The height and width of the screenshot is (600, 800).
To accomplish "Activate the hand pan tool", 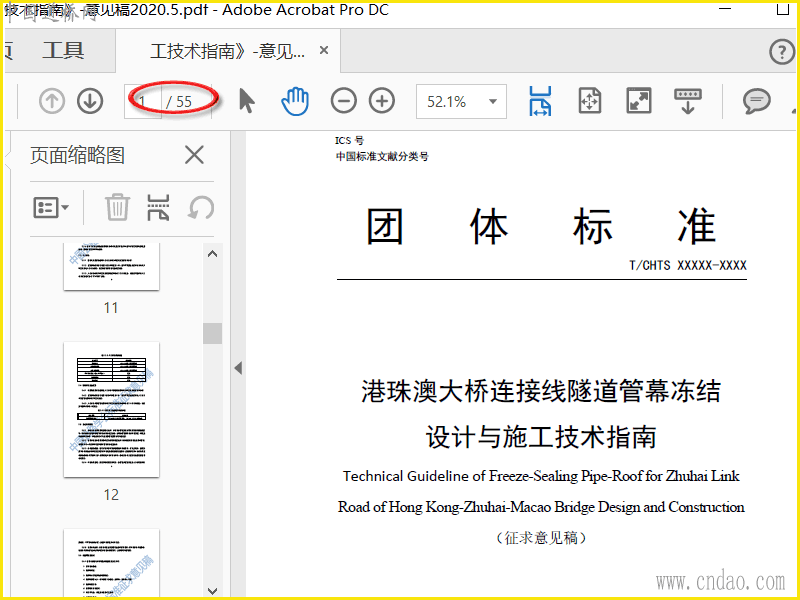I will tap(295, 101).
